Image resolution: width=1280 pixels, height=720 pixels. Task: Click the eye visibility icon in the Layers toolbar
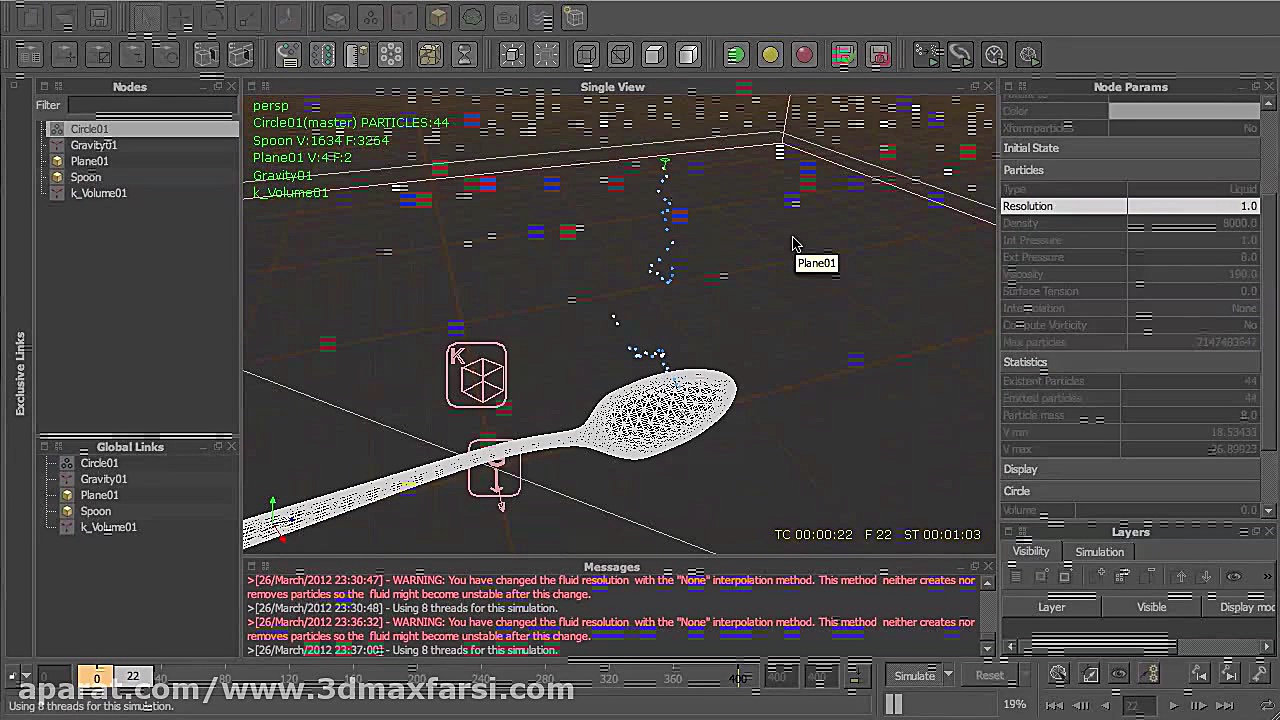tap(1235, 576)
